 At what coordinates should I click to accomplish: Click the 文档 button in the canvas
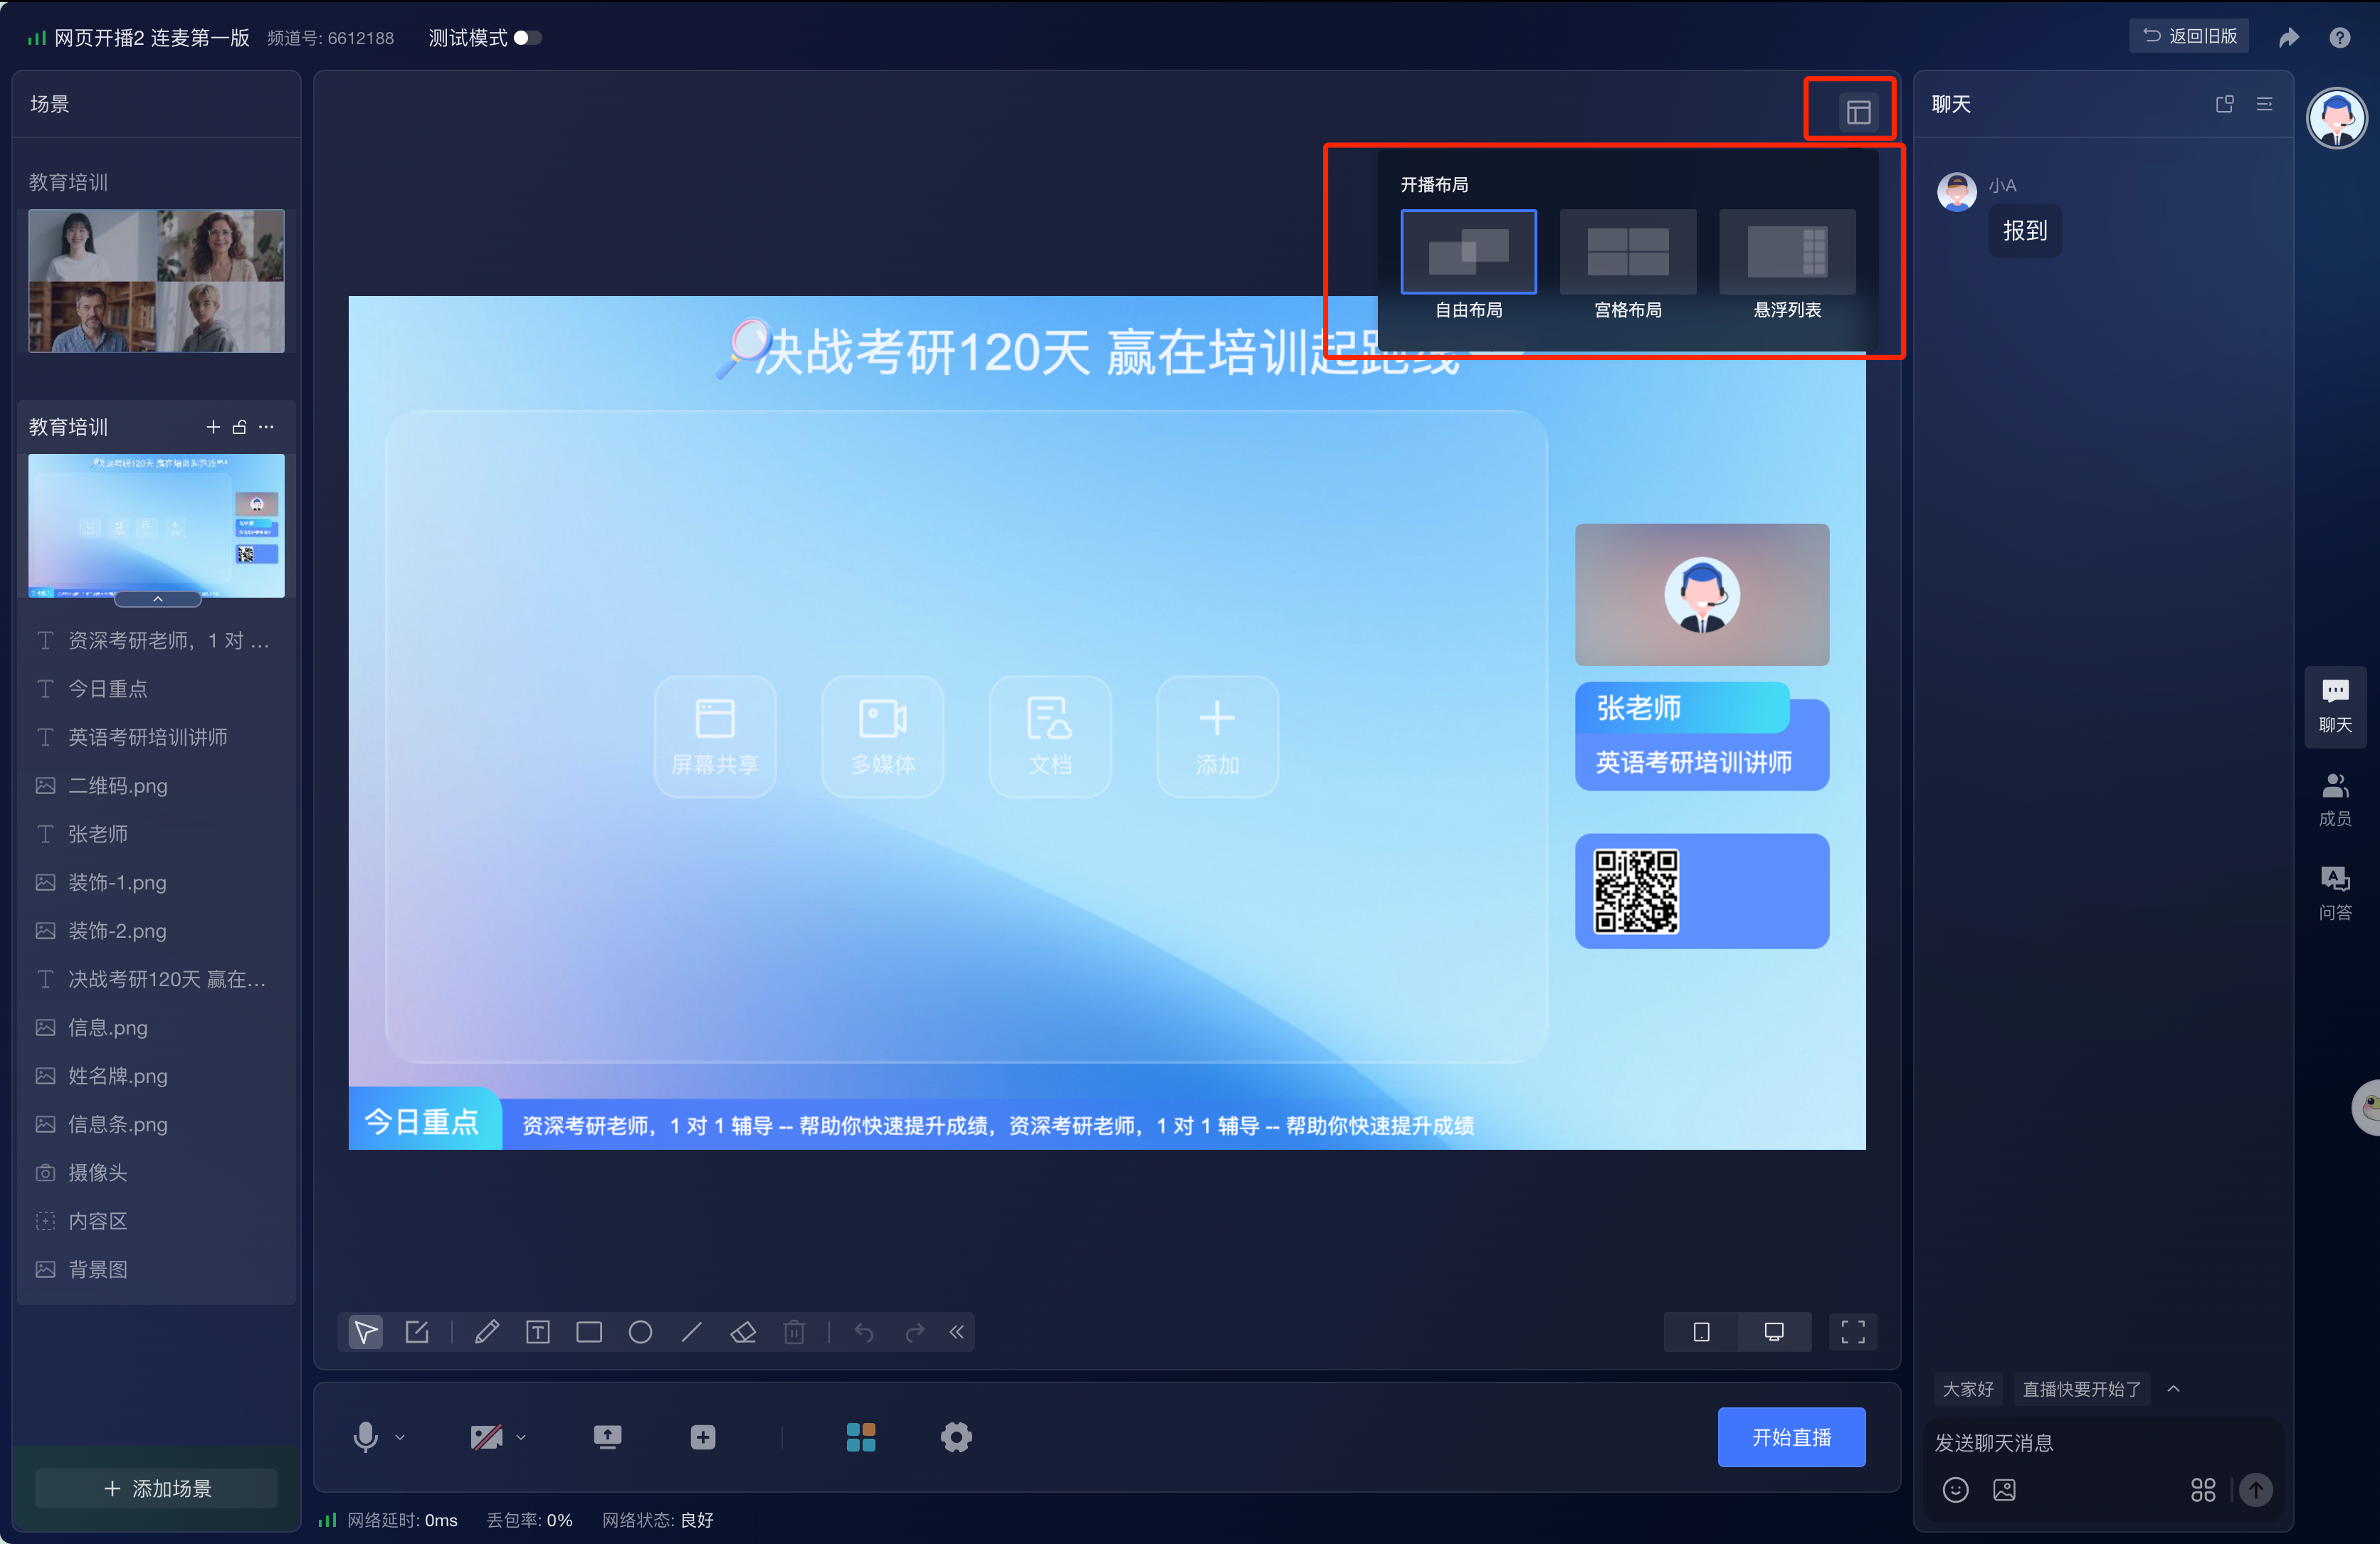[x=1050, y=737]
